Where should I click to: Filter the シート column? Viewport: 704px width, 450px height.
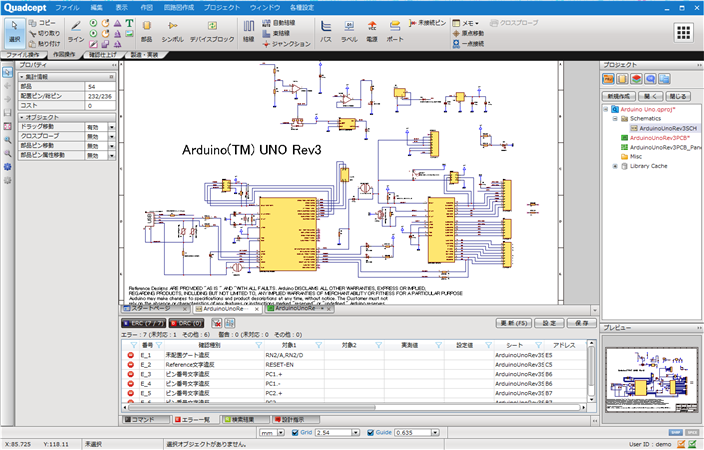click(x=538, y=345)
